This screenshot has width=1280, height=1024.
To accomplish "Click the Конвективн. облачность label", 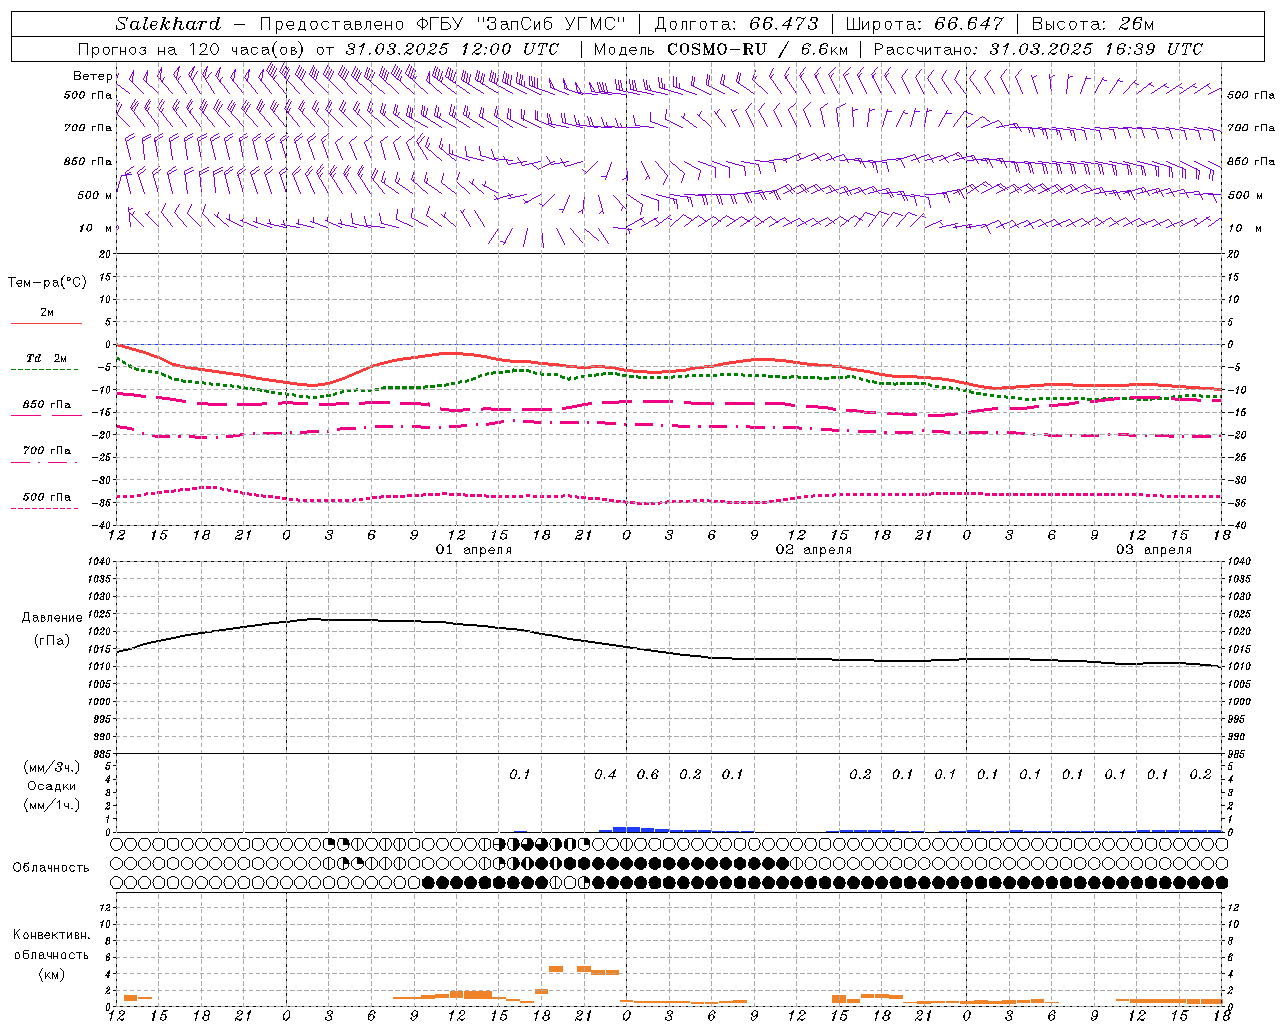I will (51, 945).
